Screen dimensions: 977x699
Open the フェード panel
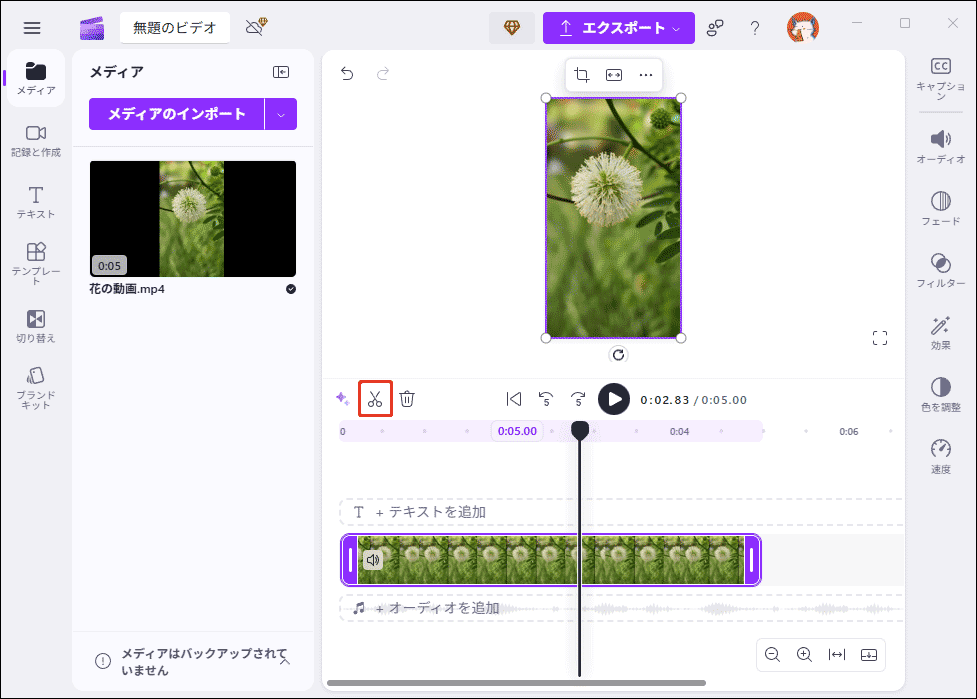click(940, 209)
